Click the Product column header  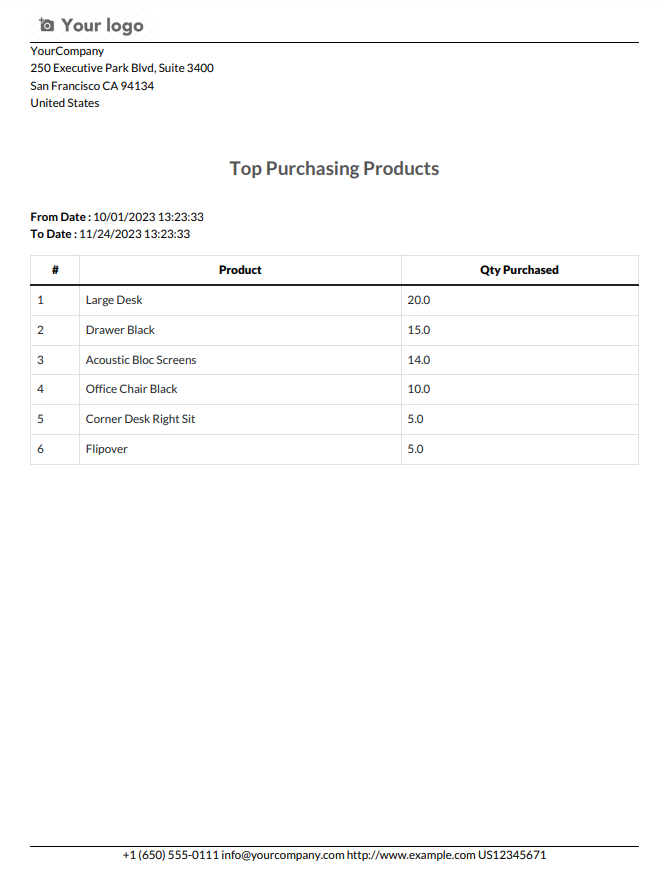click(x=240, y=270)
